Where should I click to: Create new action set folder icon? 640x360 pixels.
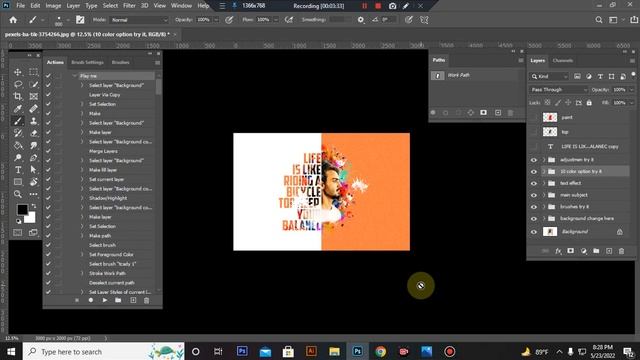[118, 300]
